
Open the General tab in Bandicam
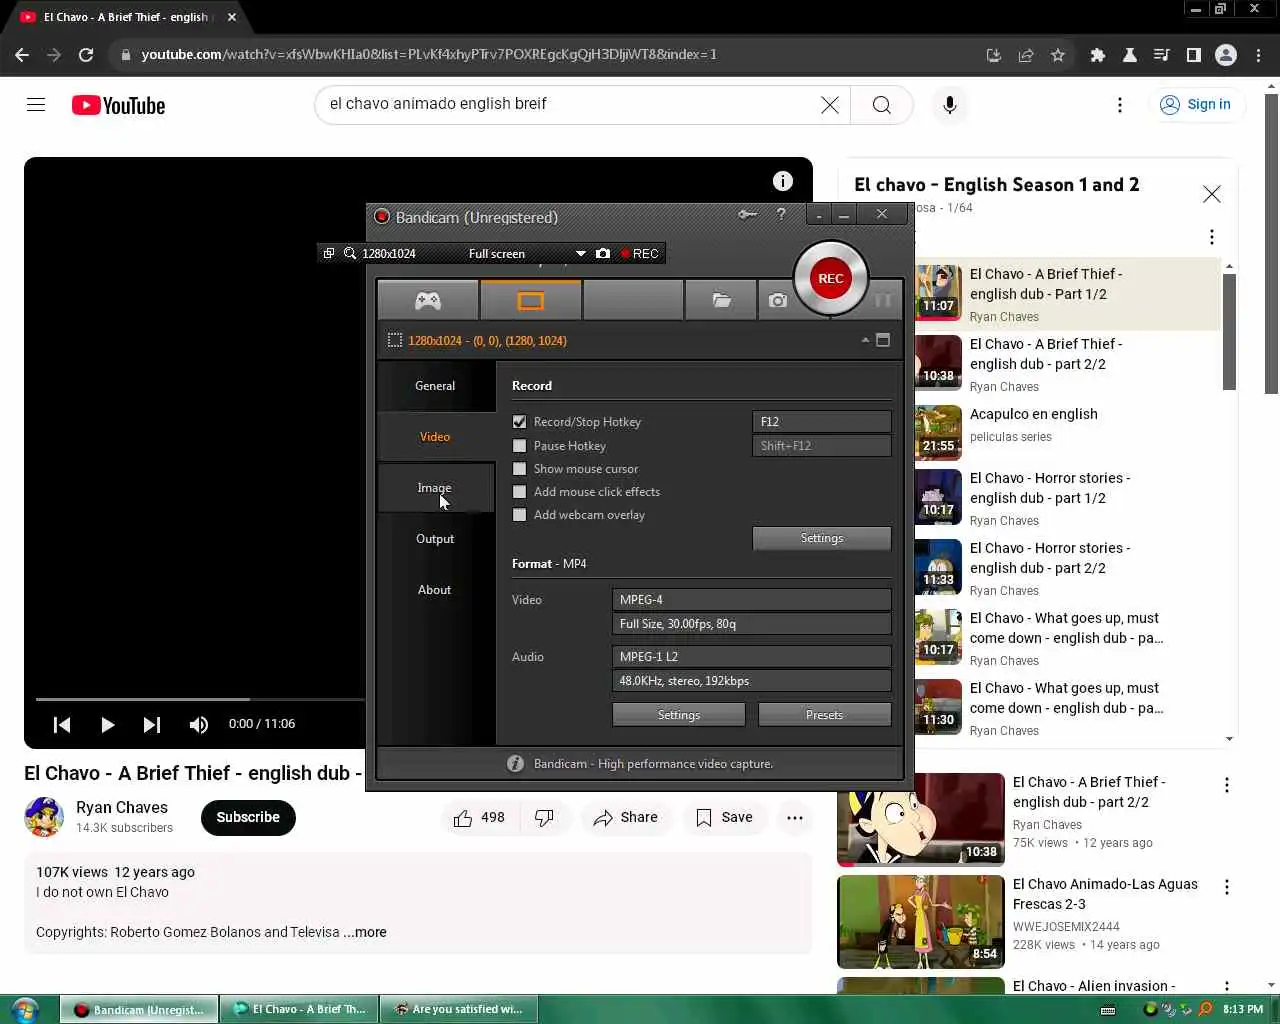point(435,386)
